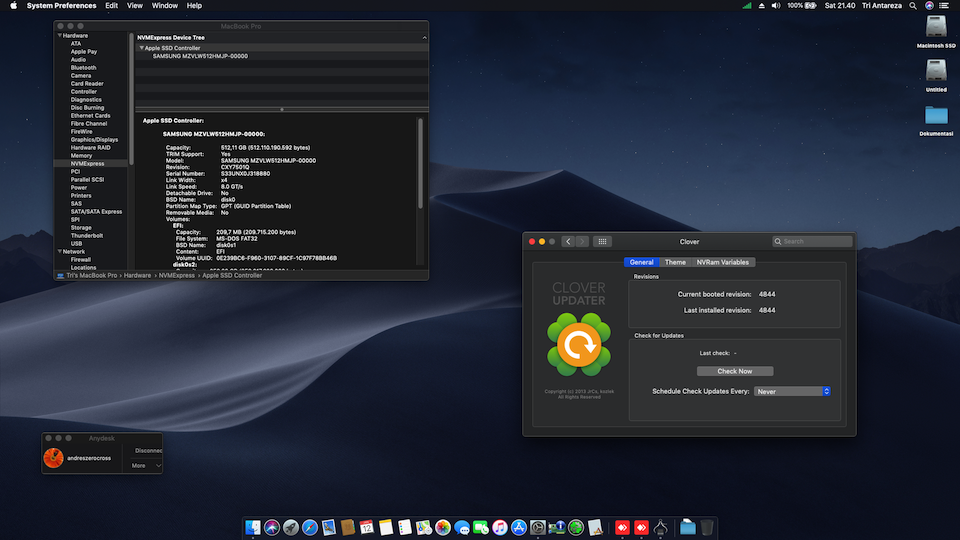Image resolution: width=960 pixels, height=540 pixels.
Task: Open the Apple menu
Action: (x=13, y=6)
